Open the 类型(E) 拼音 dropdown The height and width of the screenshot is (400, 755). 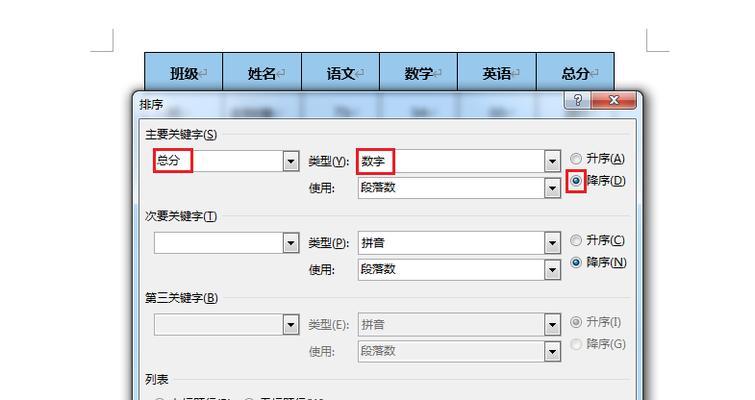tap(552, 324)
